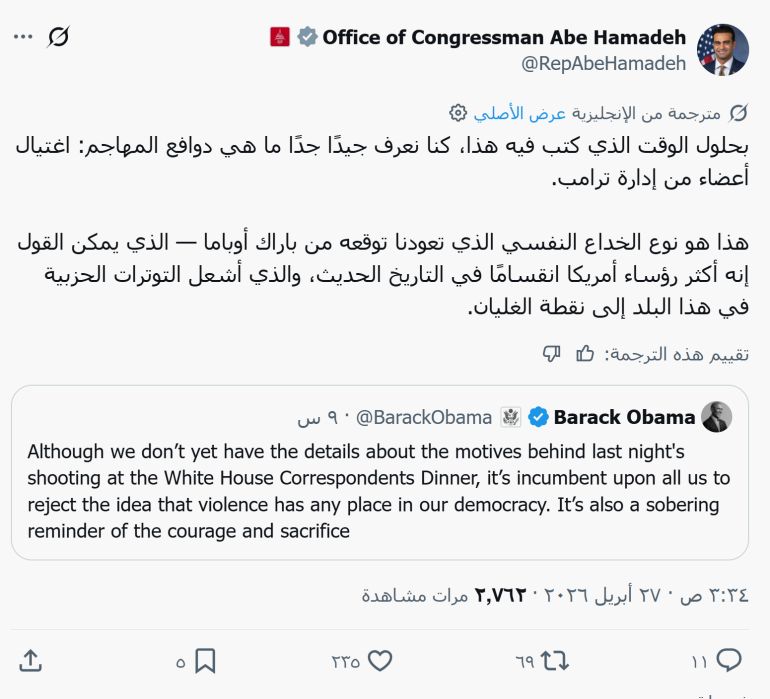Open the repost menu

pyautogui.click(x=553, y=660)
